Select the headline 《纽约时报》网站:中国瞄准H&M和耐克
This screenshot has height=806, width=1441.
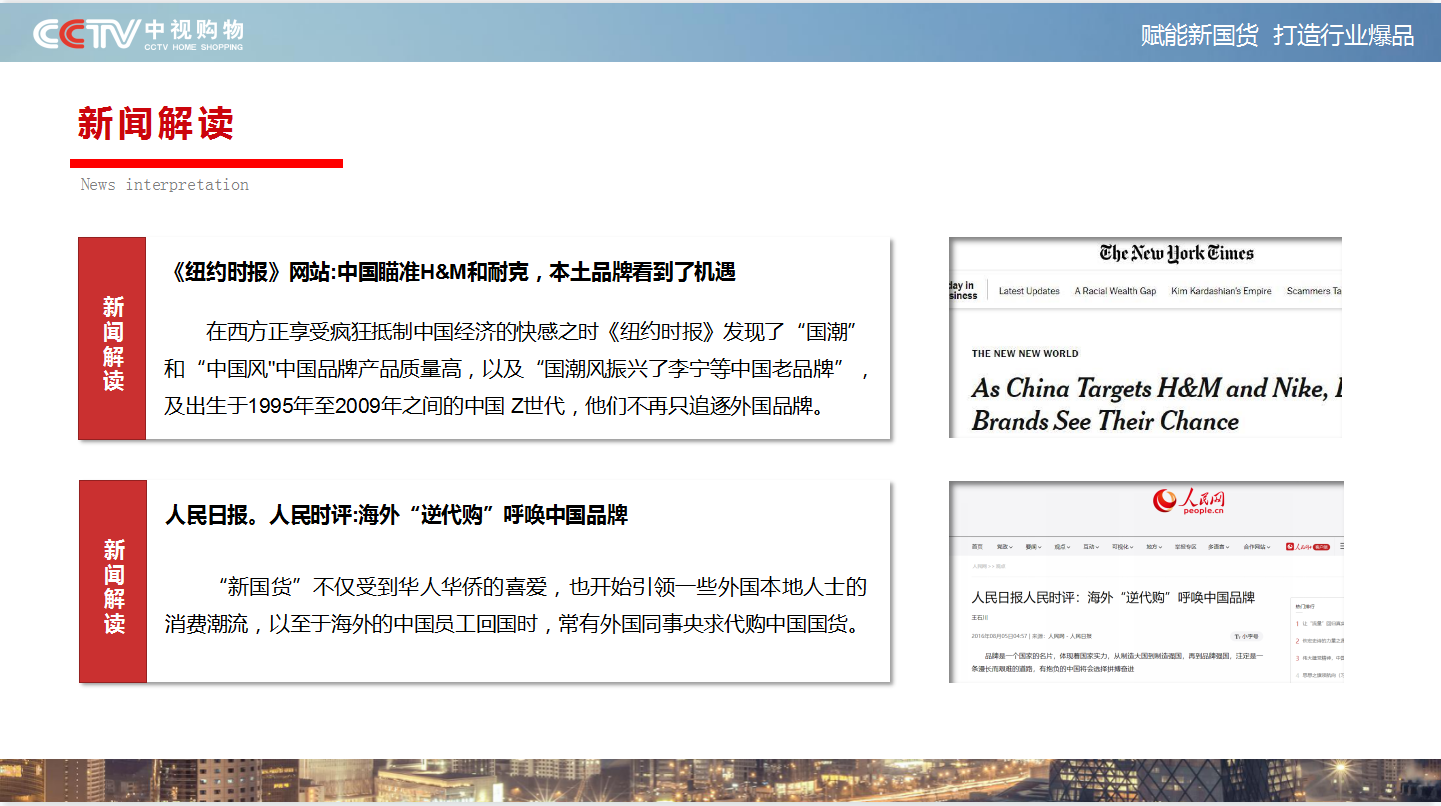click(x=449, y=271)
